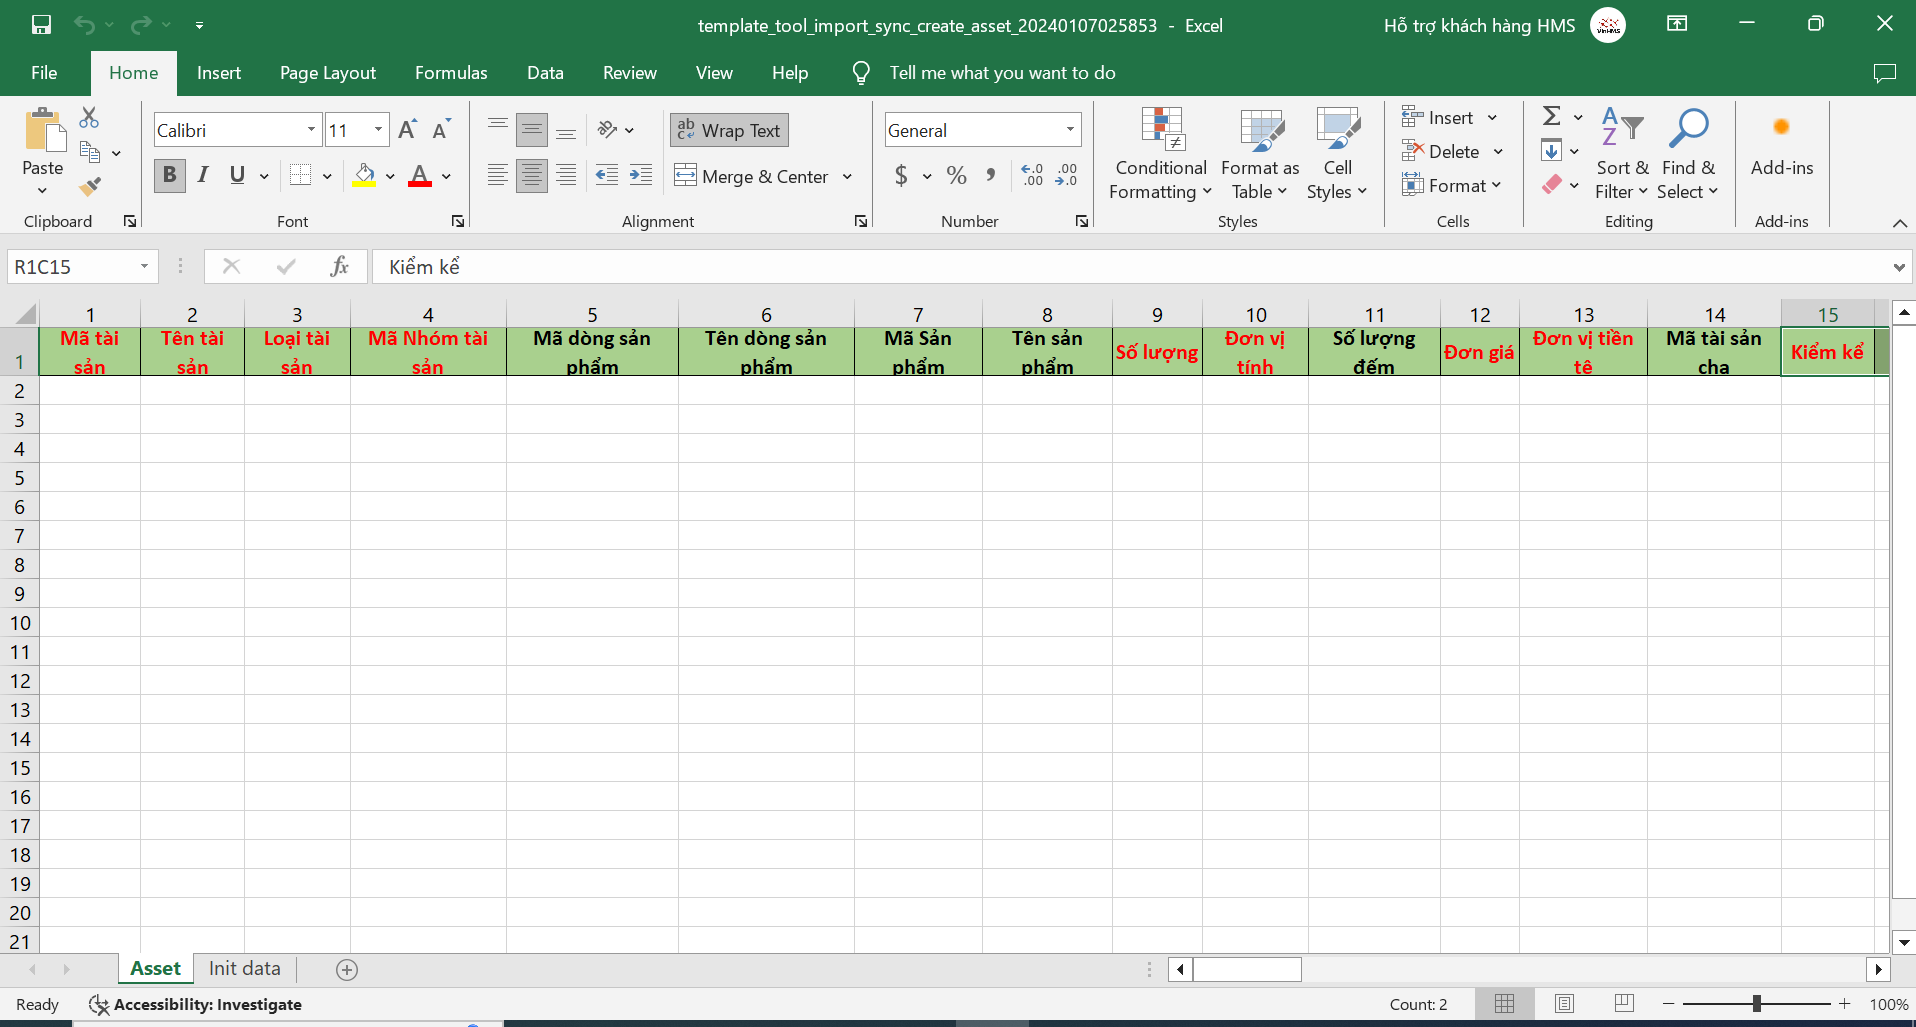Click the AutoSum sigma icon
The image size is (1916, 1027).
tap(1551, 117)
